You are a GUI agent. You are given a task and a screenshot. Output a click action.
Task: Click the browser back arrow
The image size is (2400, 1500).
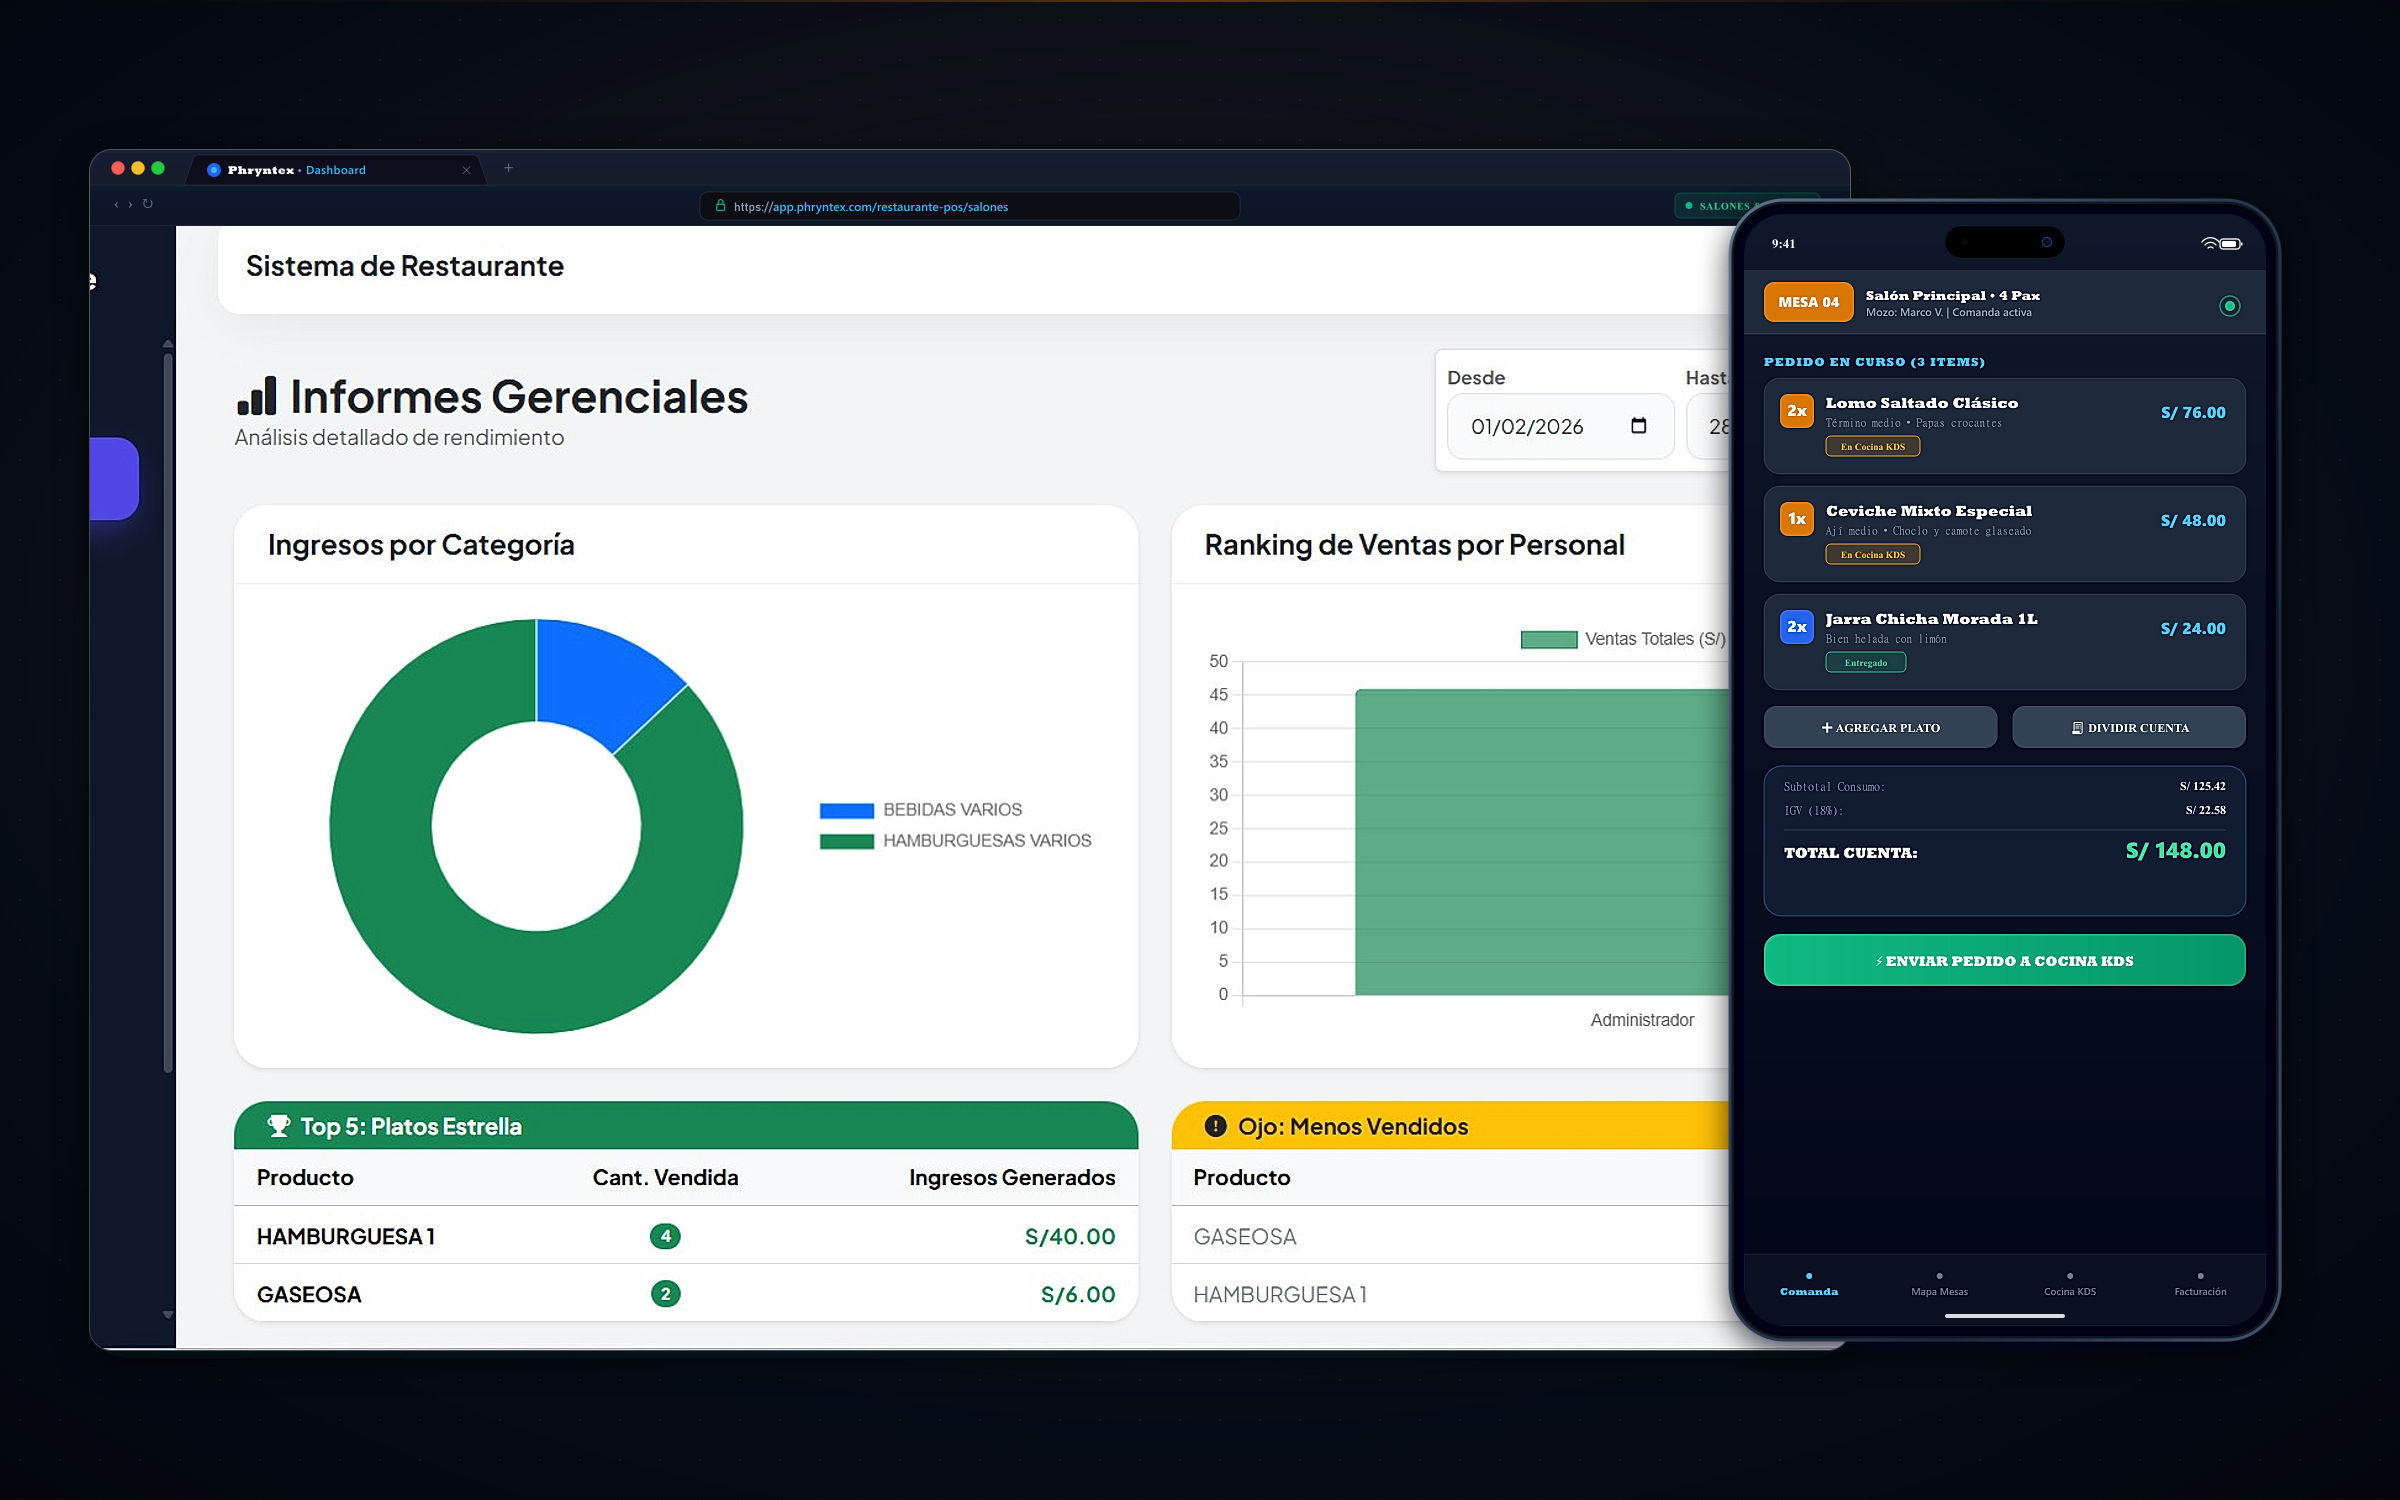click(116, 204)
